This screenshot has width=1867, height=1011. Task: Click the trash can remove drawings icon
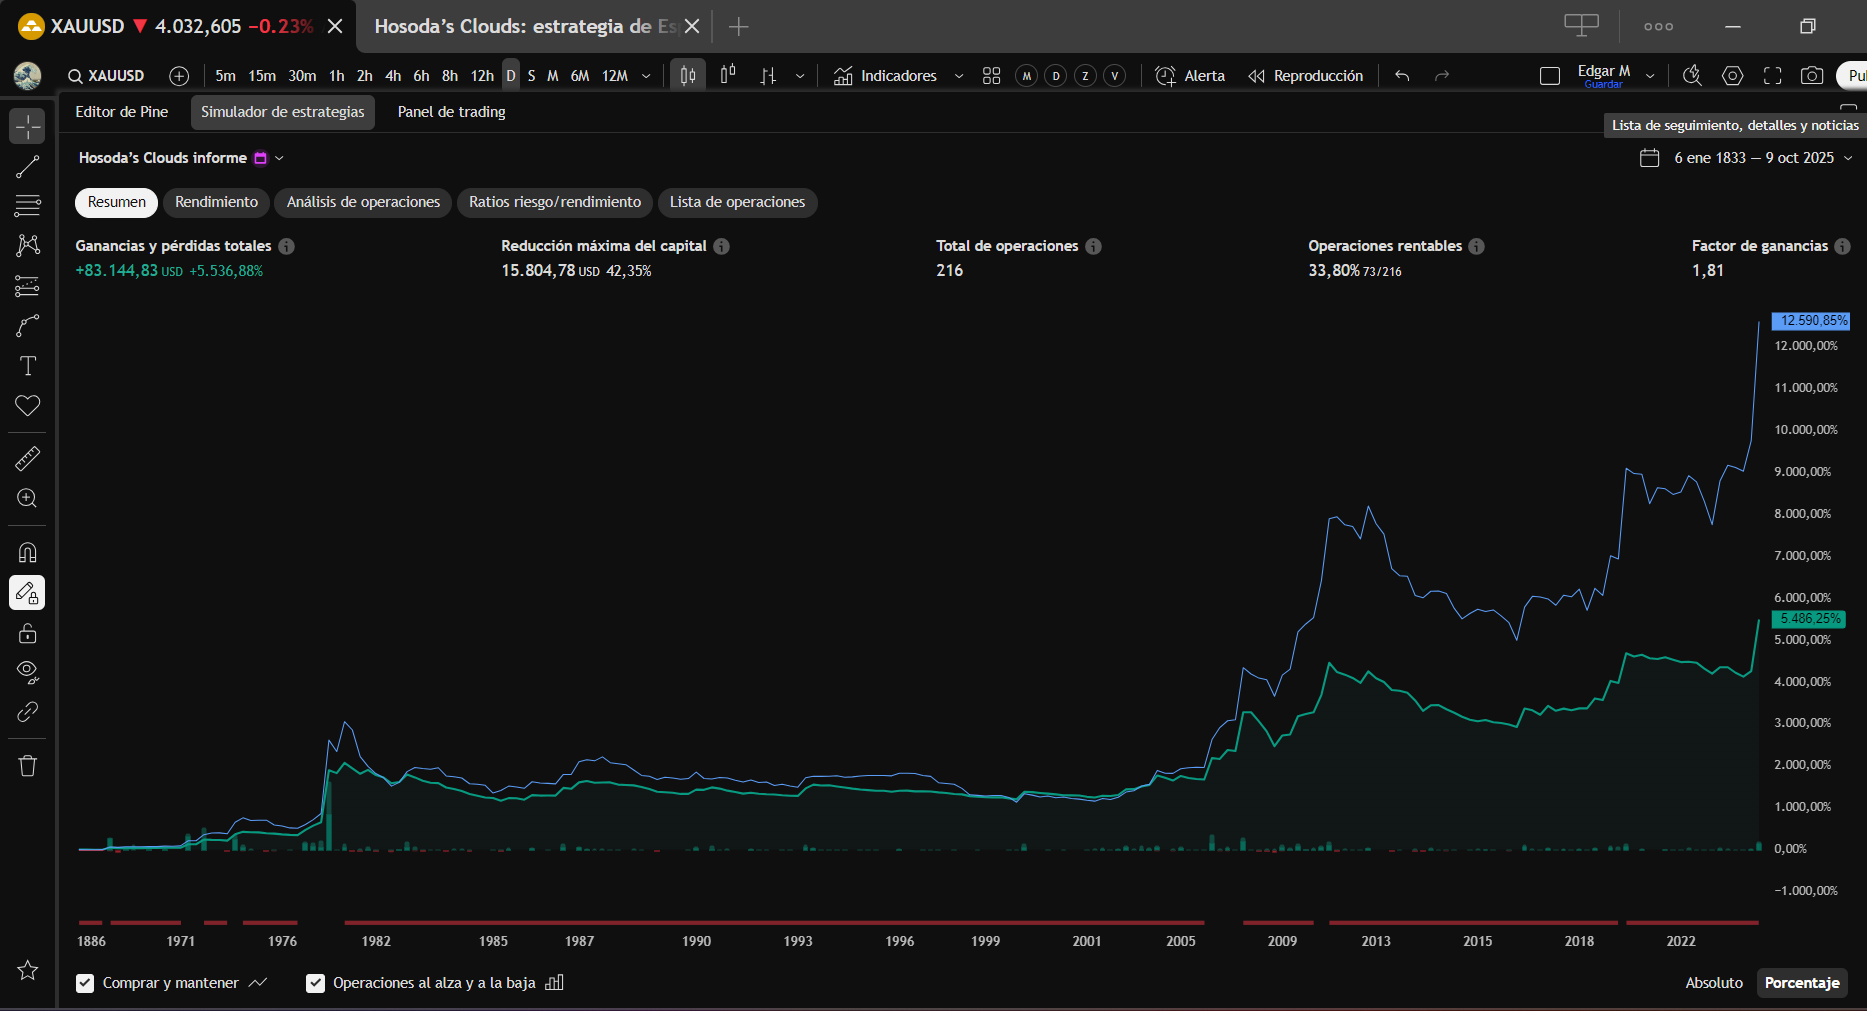tap(27, 766)
